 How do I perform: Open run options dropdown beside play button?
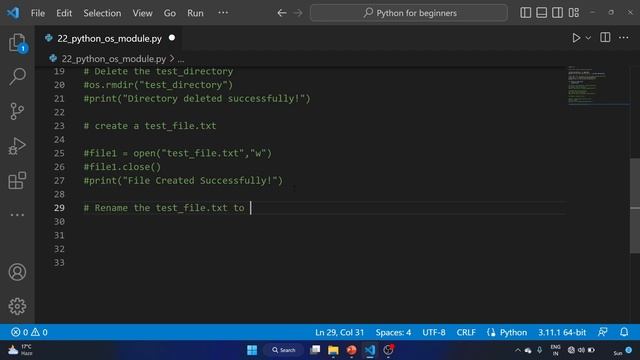(x=588, y=38)
